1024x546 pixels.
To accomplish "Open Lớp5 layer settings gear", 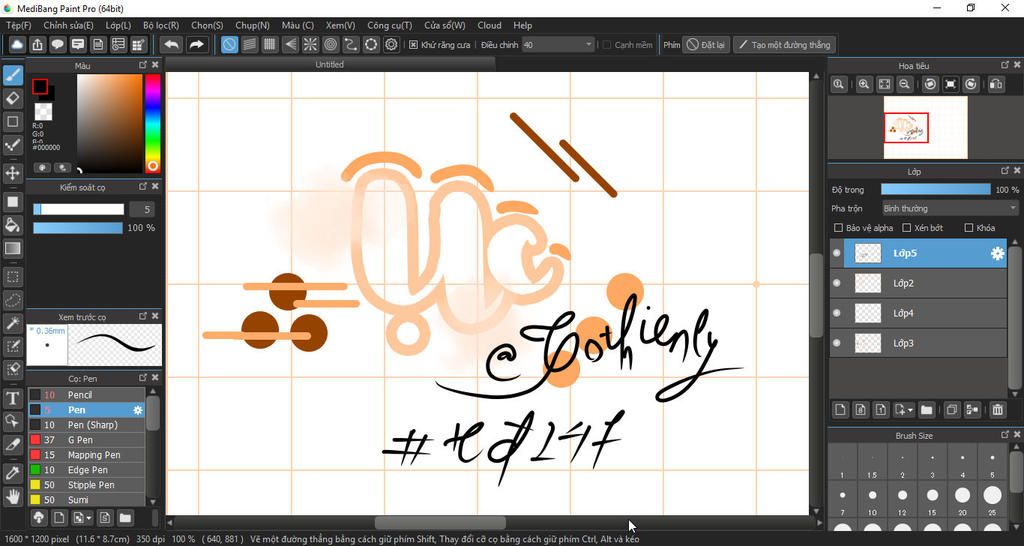I will tap(997, 253).
